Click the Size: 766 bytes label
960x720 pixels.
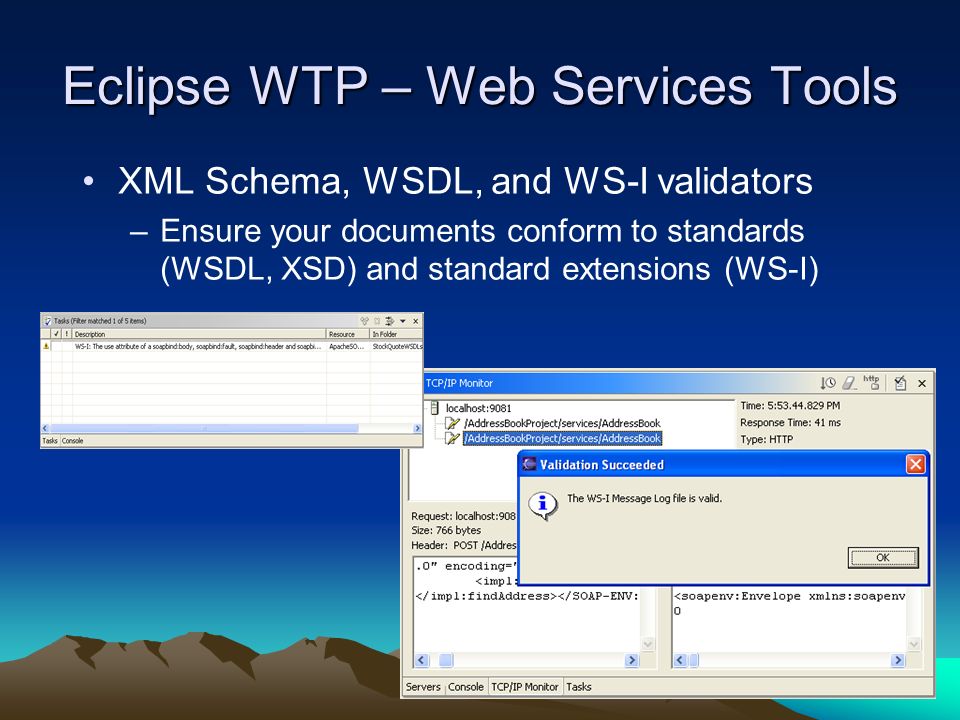446,530
